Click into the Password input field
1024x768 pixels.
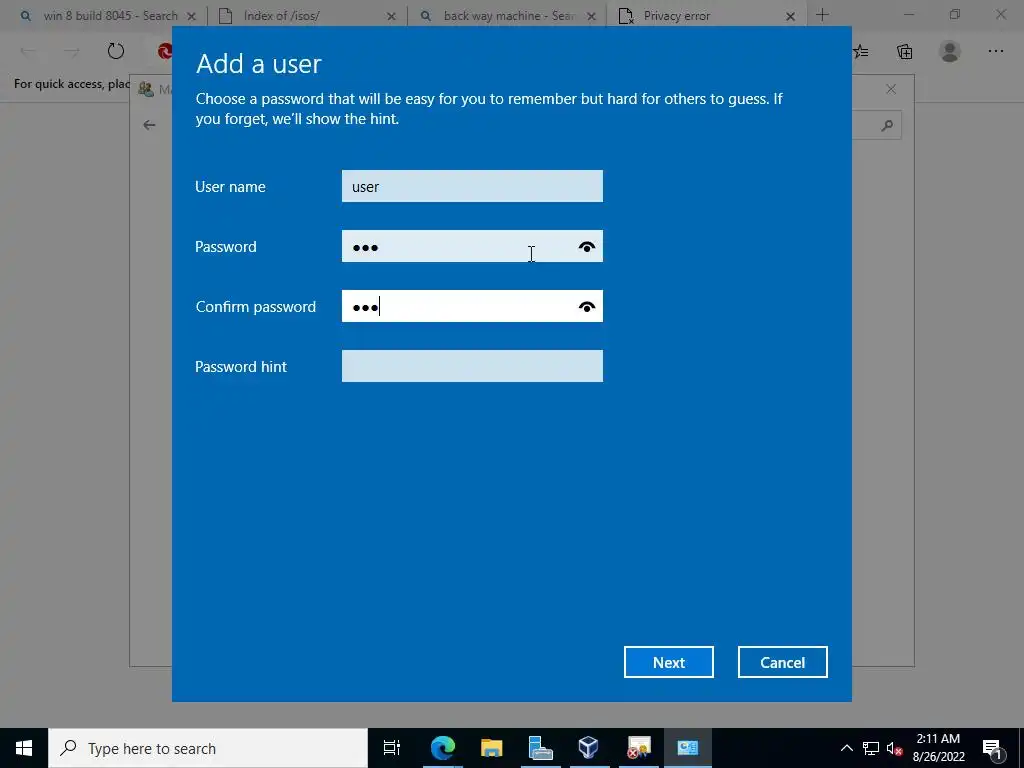[x=472, y=246]
